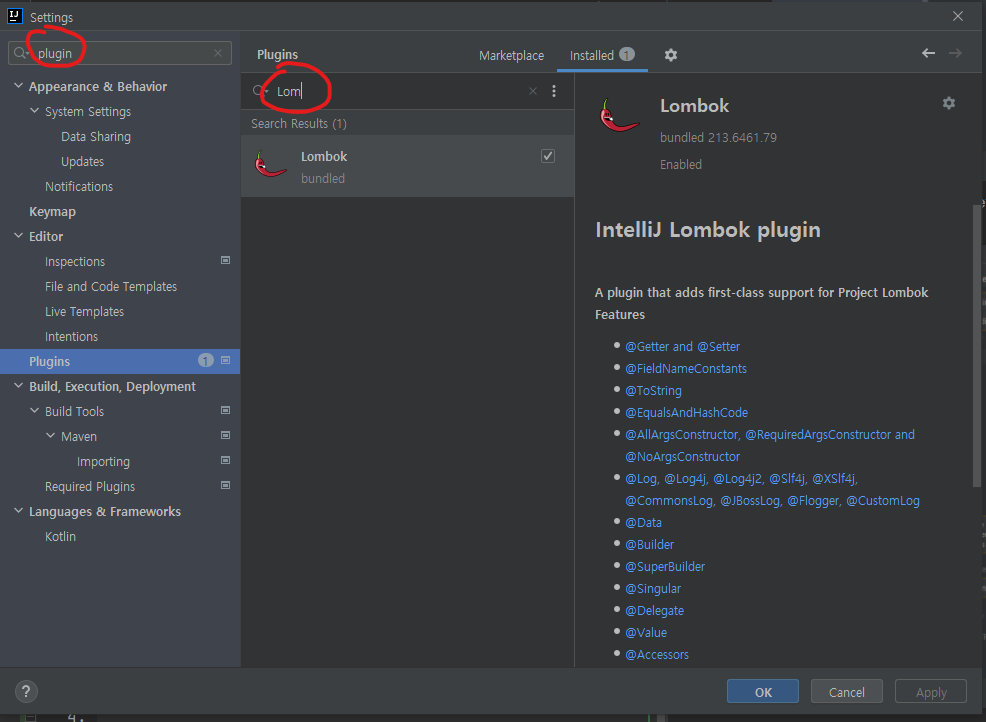
Task: Click project-level icon next to Maven
Action: tap(225, 435)
